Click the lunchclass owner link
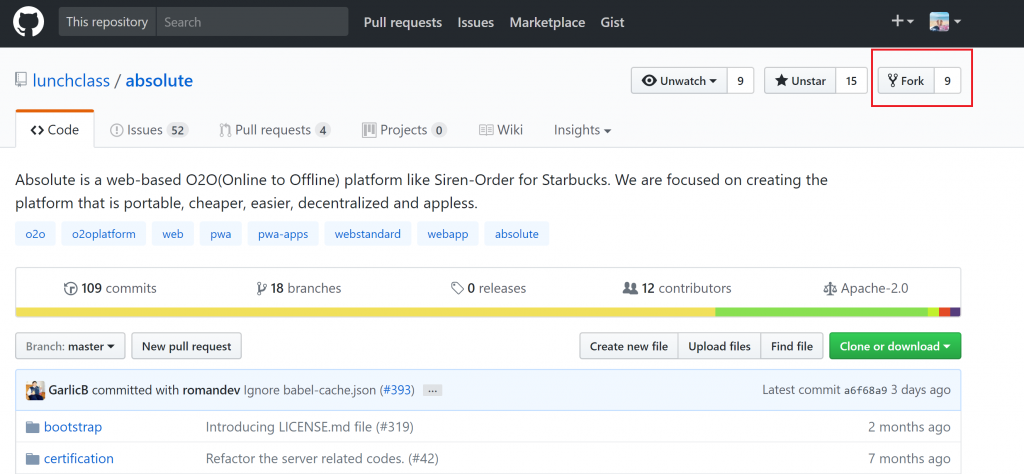Viewport: 1024px width, 474px height. pos(71,81)
